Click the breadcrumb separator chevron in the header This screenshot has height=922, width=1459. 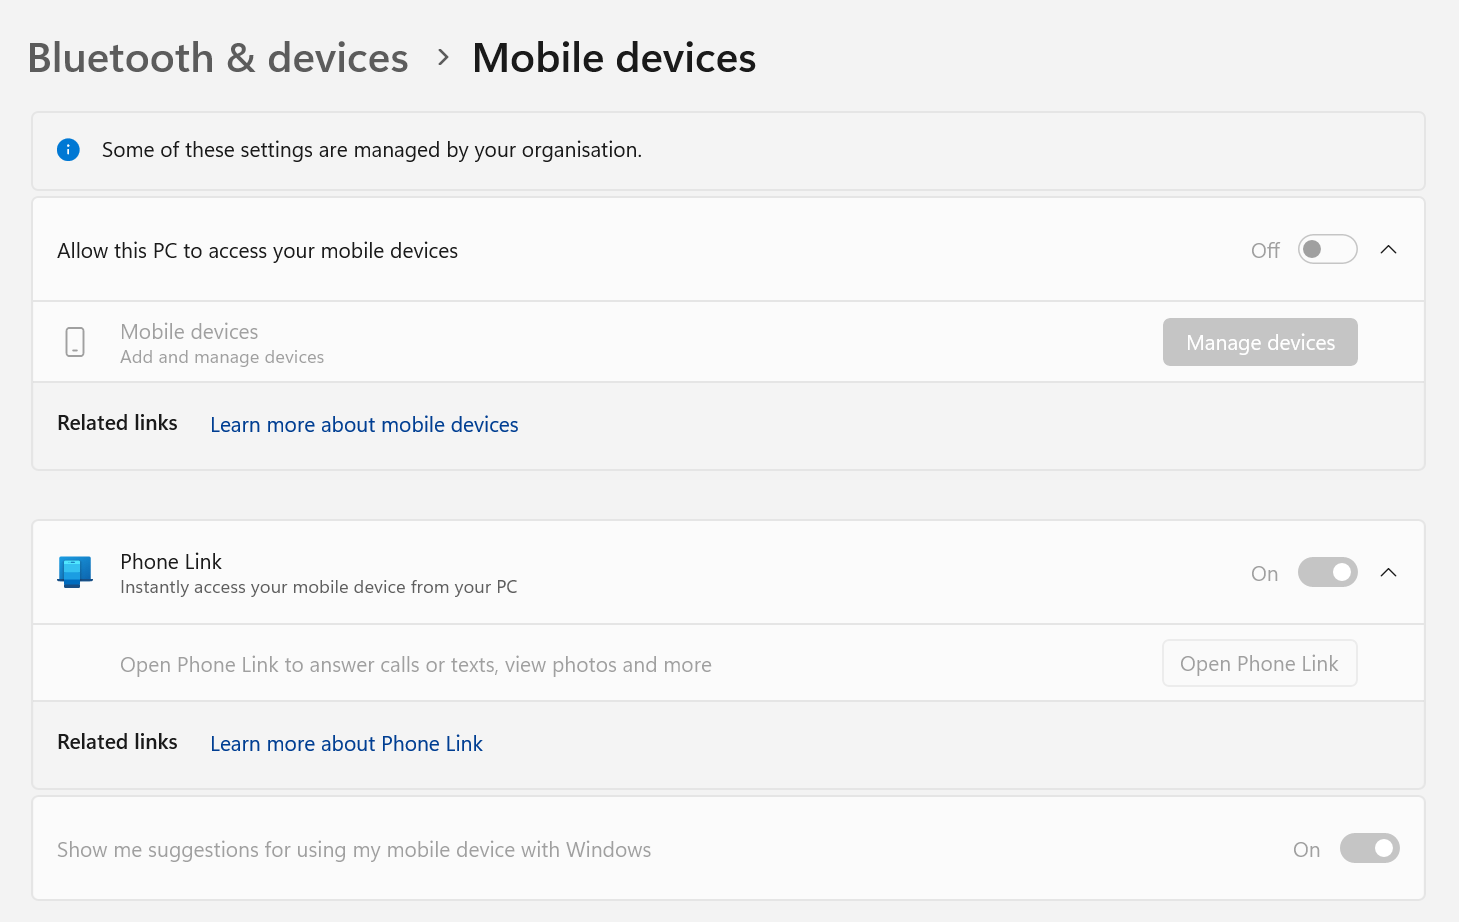click(441, 58)
